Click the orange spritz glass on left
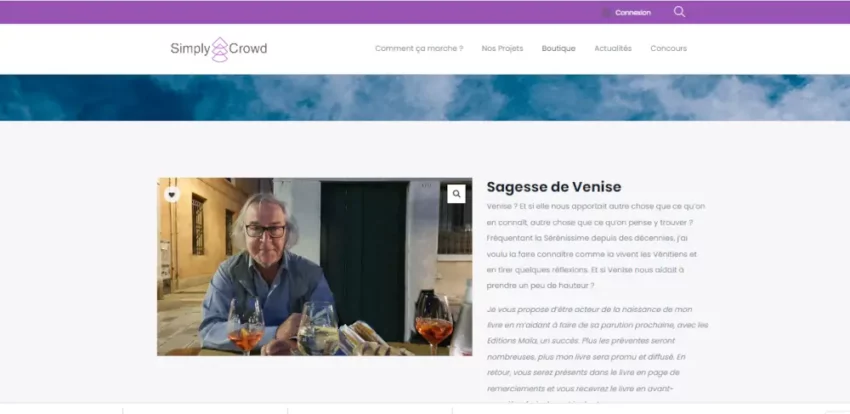Image resolution: width=850 pixels, height=414 pixels. coord(244,330)
